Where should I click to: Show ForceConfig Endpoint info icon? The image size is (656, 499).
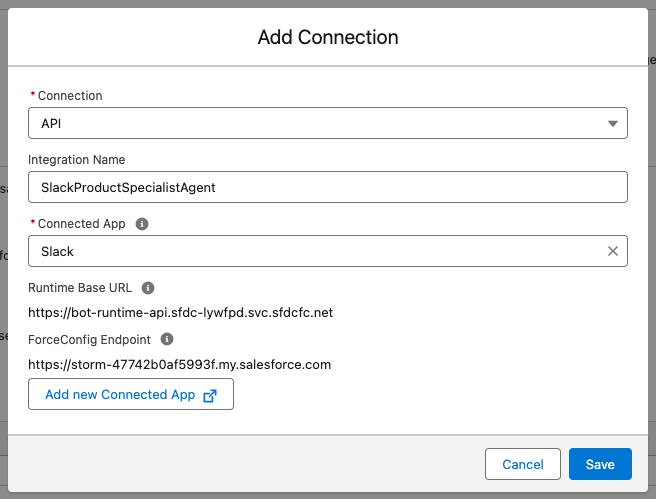167,339
